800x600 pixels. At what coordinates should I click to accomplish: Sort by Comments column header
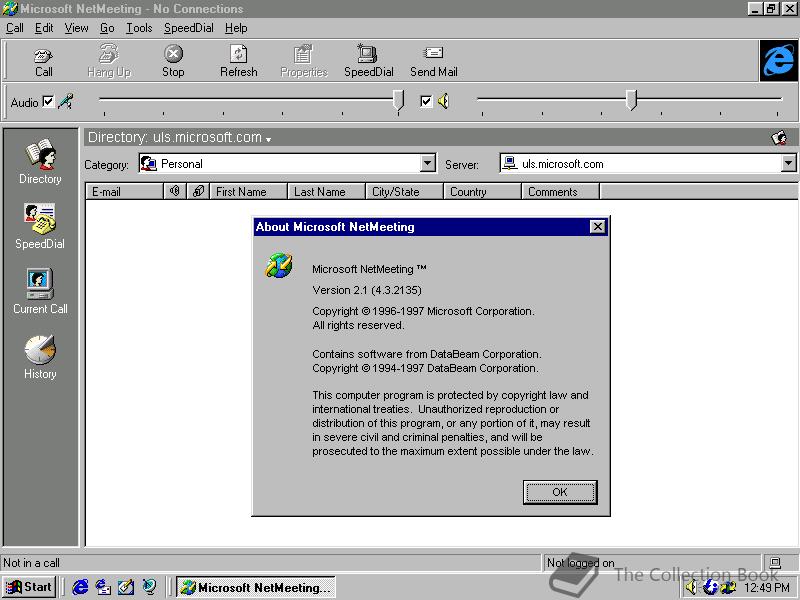tap(561, 191)
